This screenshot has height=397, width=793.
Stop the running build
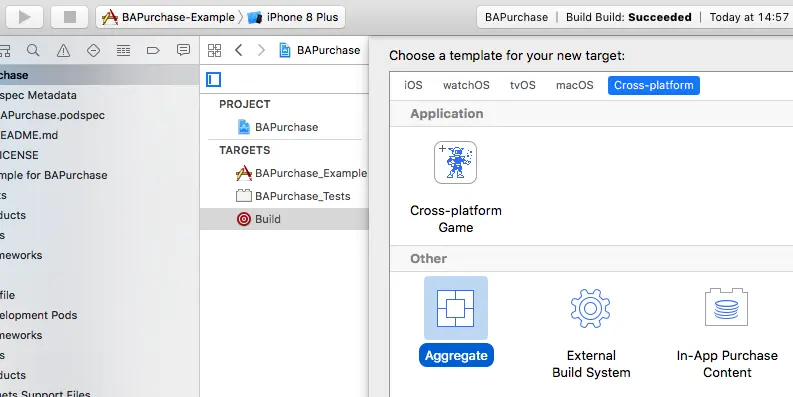coord(69,17)
